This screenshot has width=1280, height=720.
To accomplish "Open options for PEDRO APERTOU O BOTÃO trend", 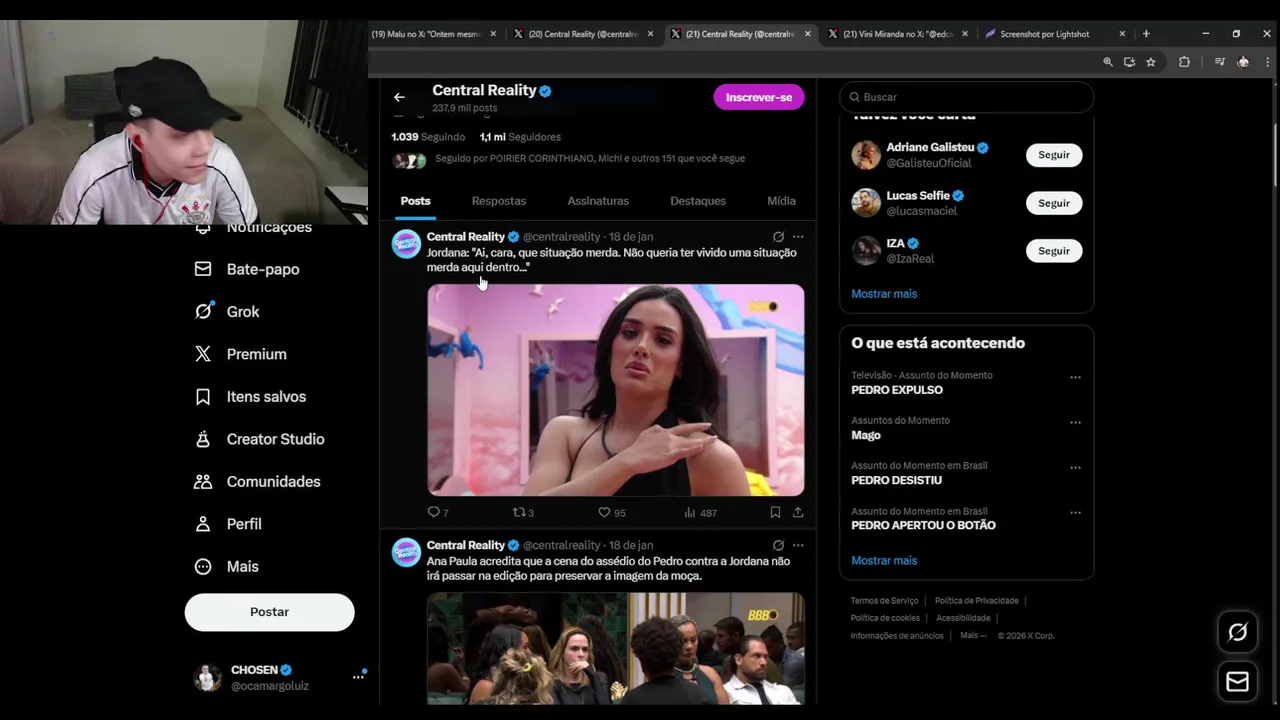I will (1075, 512).
